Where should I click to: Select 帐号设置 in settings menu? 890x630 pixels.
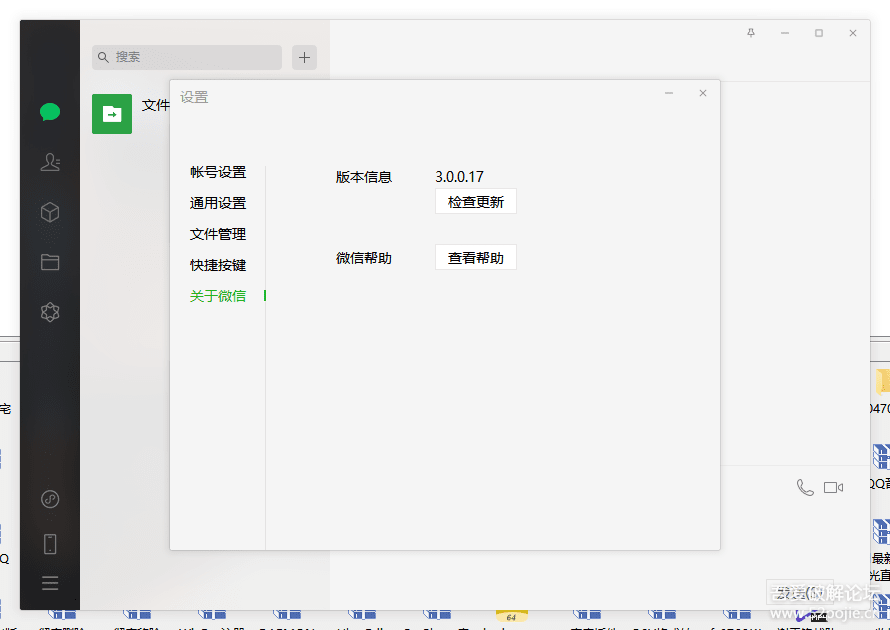point(218,172)
